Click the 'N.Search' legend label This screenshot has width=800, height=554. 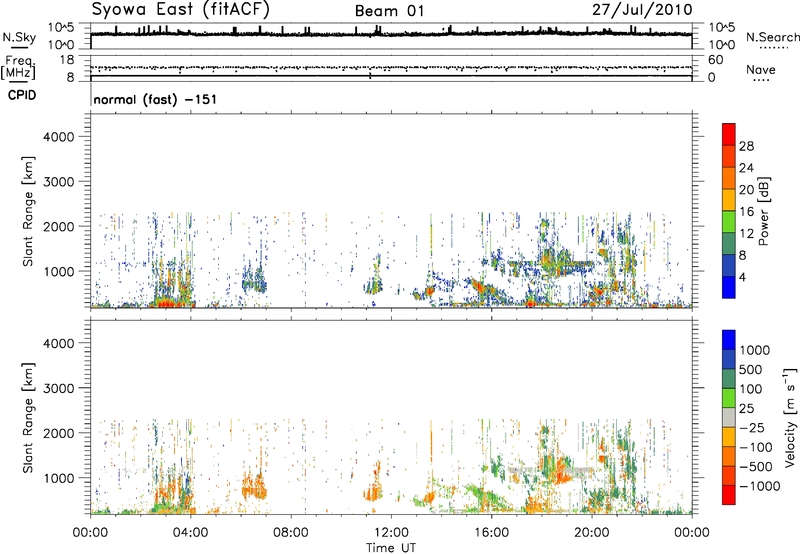tap(772, 37)
